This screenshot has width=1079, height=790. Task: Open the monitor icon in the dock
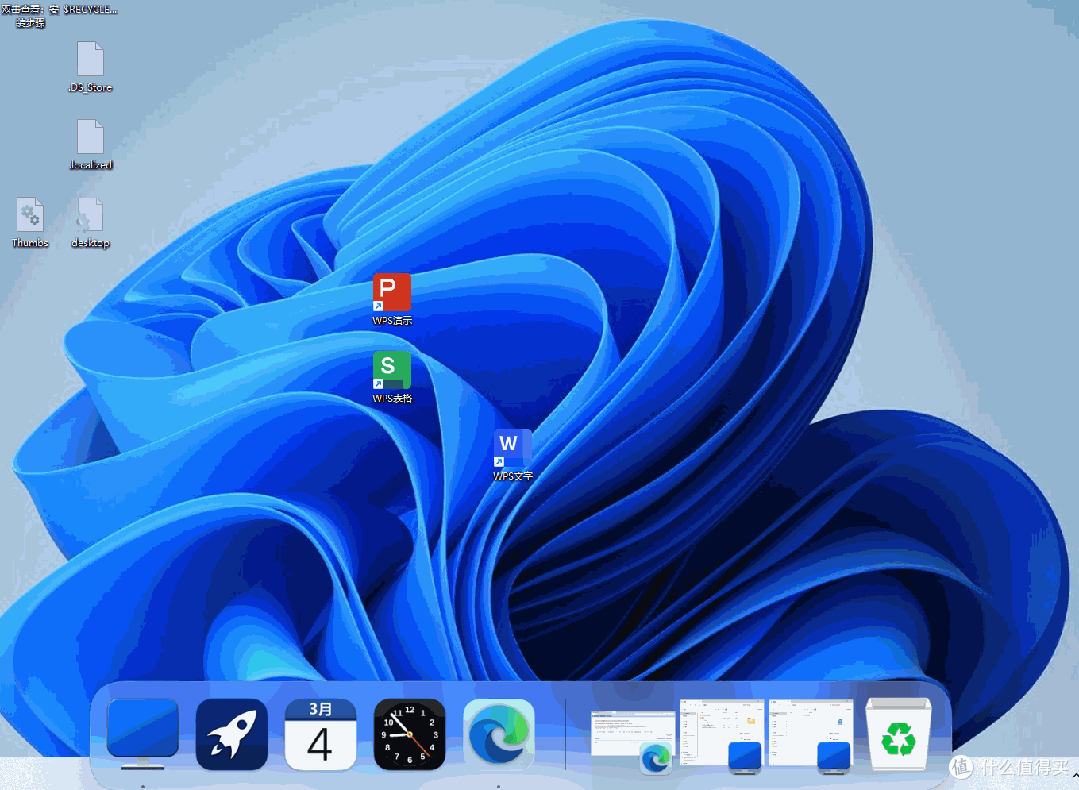[x=142, y=734]
